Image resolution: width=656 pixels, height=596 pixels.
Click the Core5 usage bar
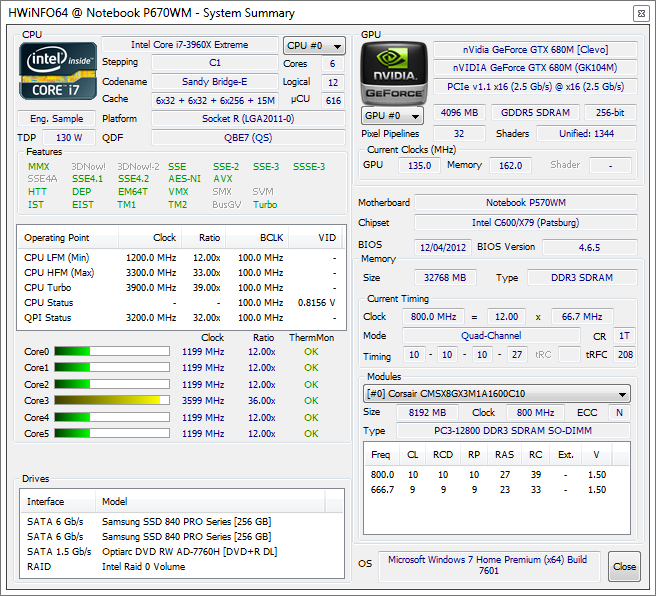112,433
